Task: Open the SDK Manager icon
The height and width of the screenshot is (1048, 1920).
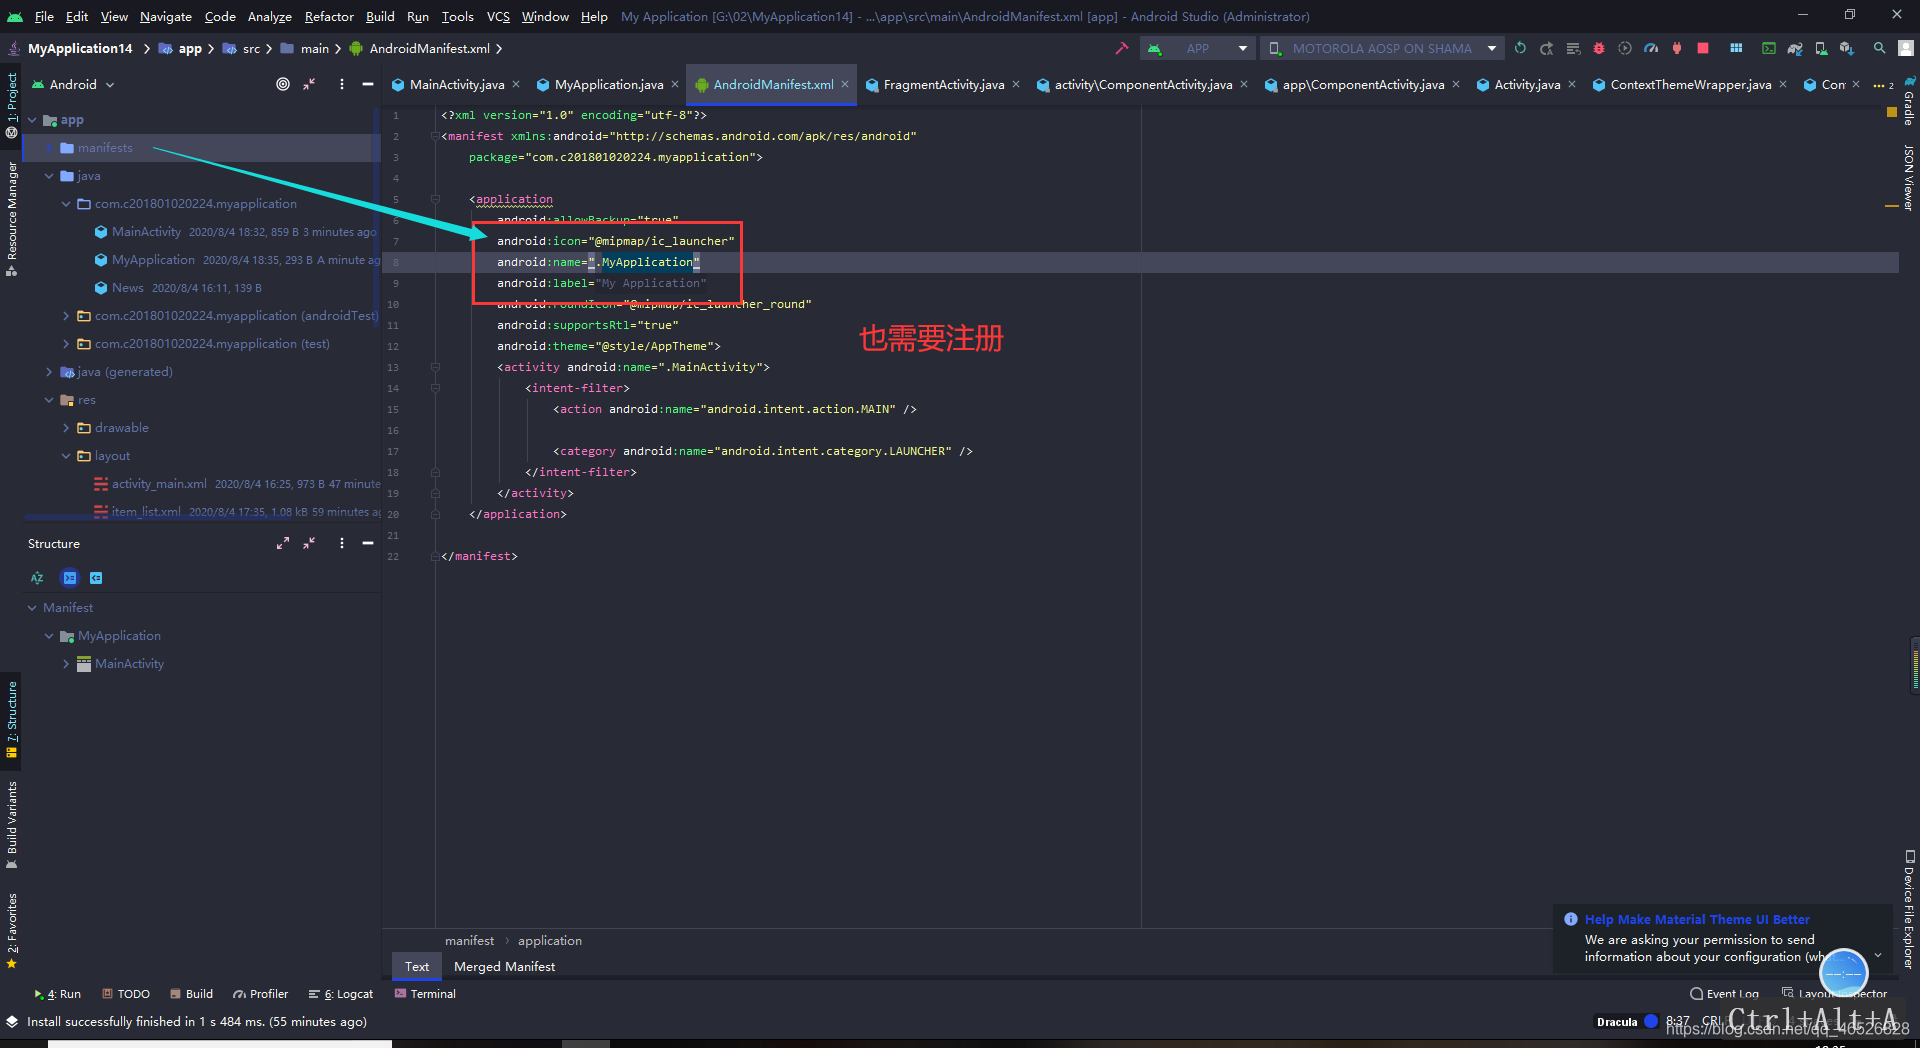Action: 1847,48
